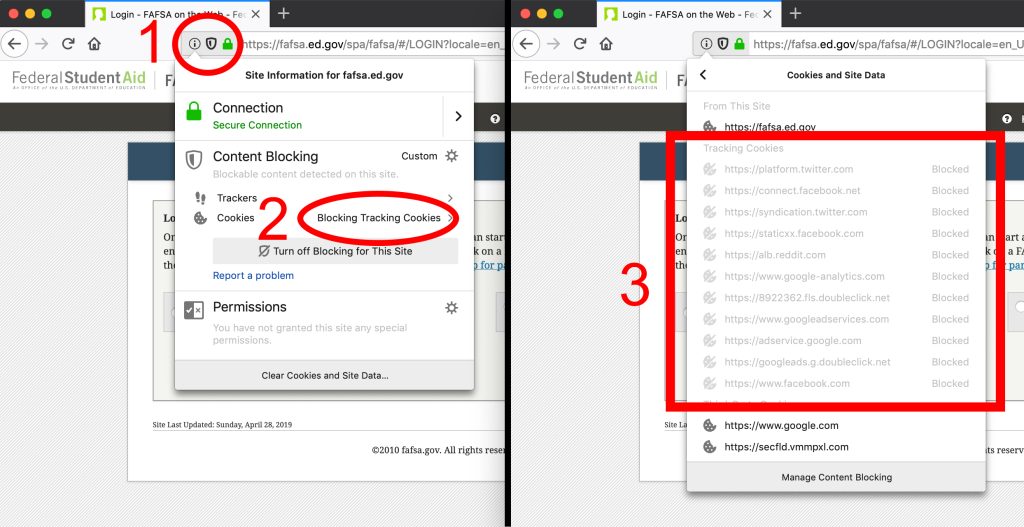Click Back button in right browser window

coord(526,44)
